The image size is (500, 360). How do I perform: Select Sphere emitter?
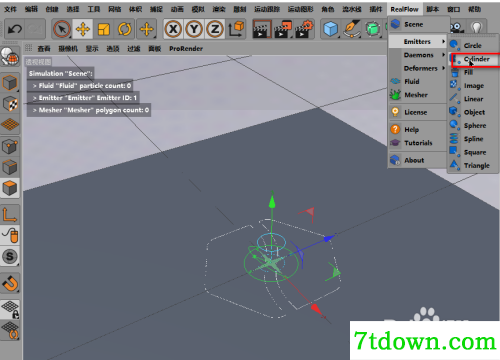[x=473, y=126]
